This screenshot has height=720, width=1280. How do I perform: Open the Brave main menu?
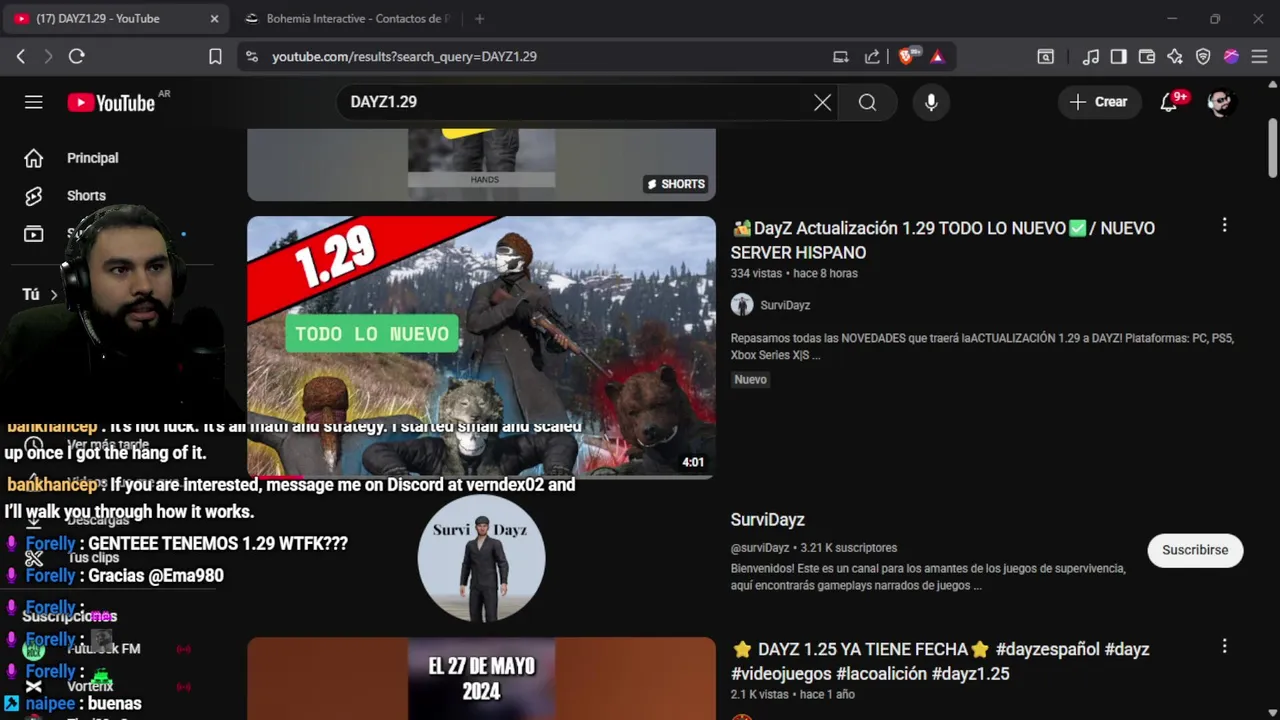coord(1259,57)
